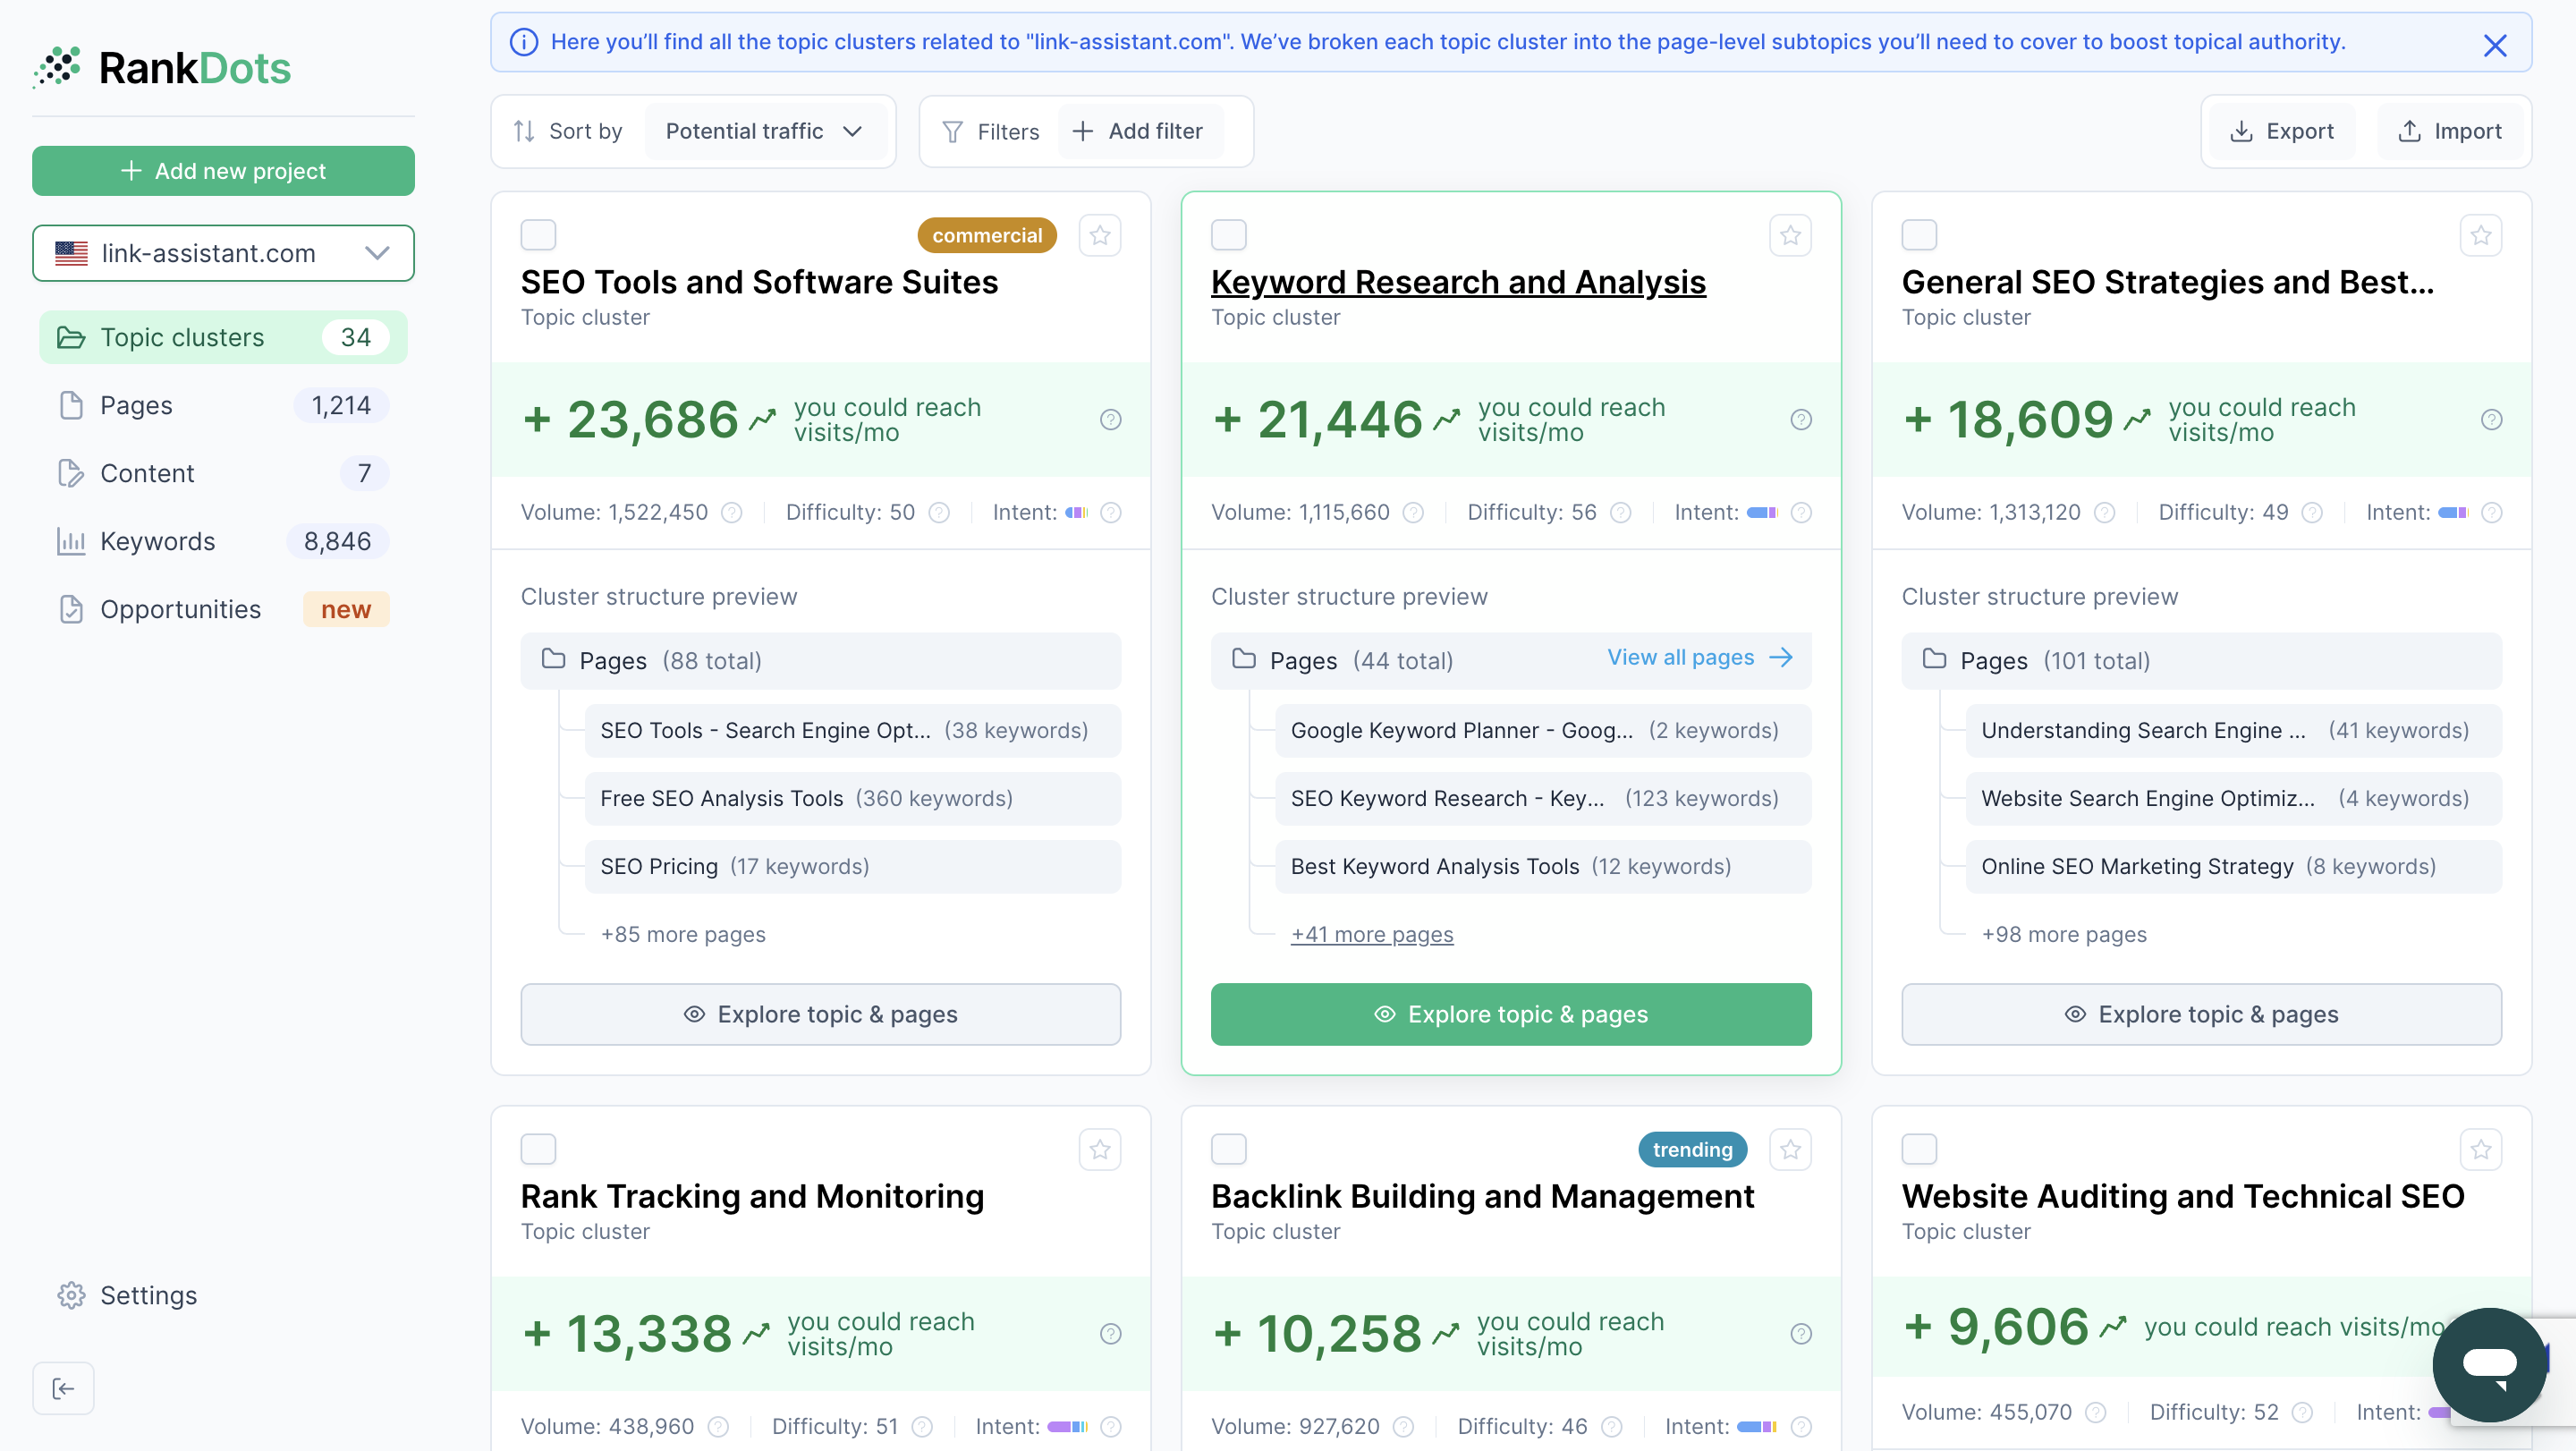Screen dimensions: 2576x1451
Task: Check Website Auditing and Technical SEO checkbox
Action: [1919, 1149]
